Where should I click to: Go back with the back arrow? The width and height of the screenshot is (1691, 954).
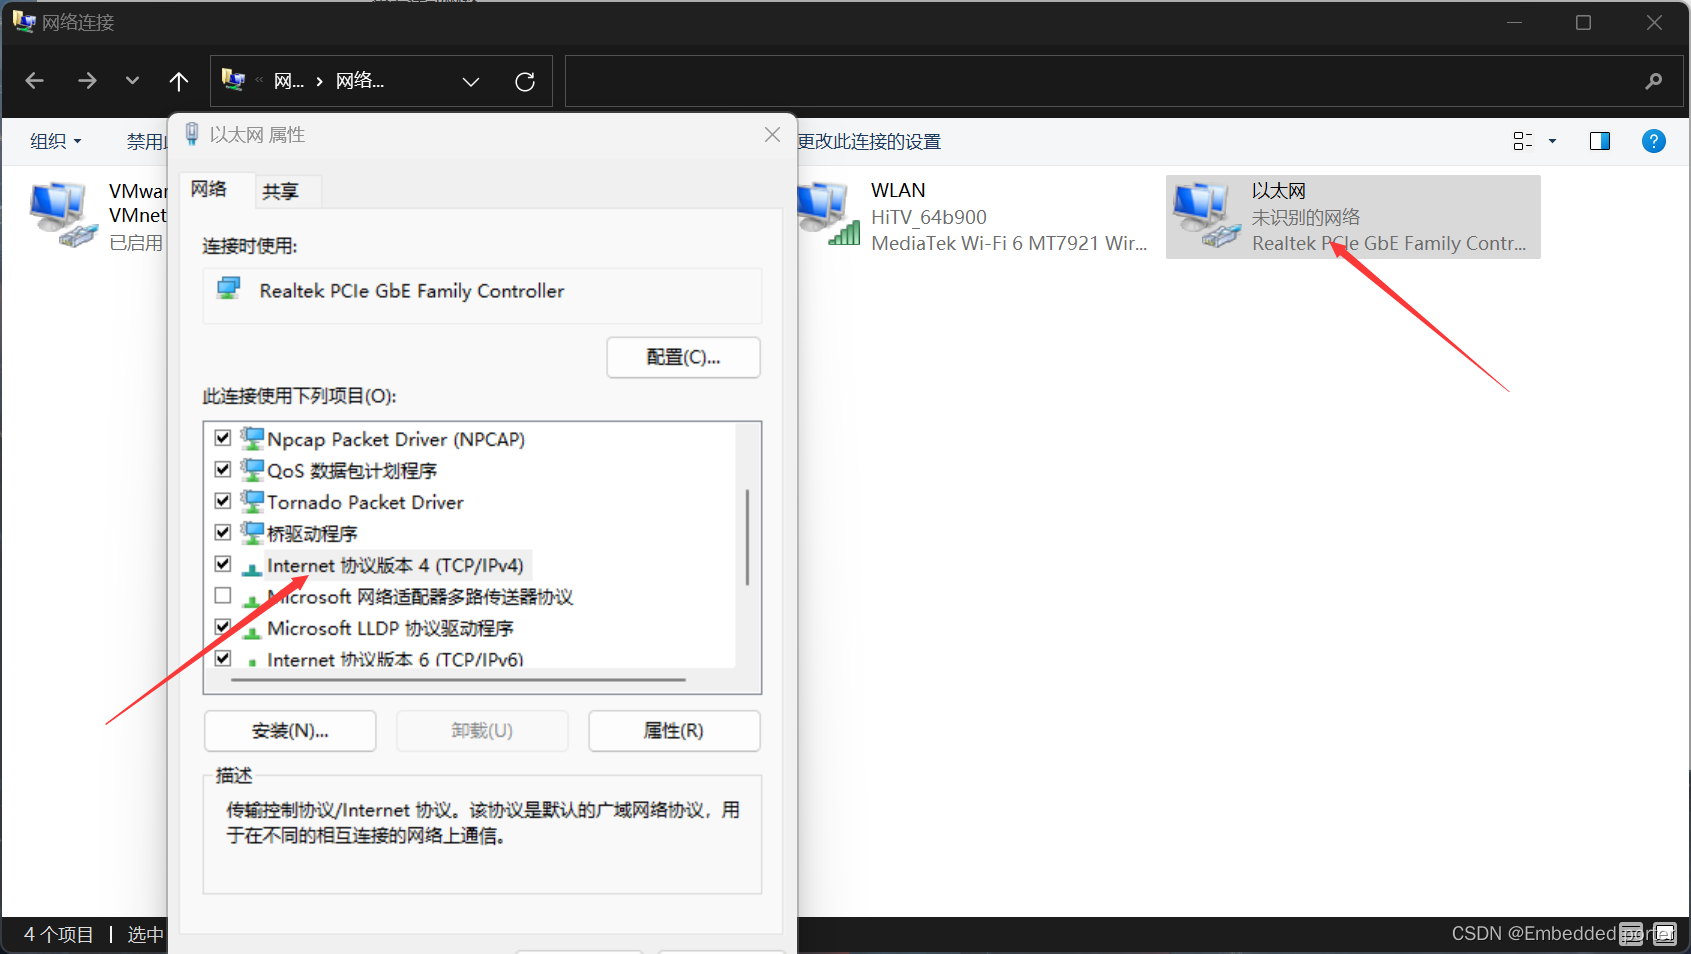(35, 81)
